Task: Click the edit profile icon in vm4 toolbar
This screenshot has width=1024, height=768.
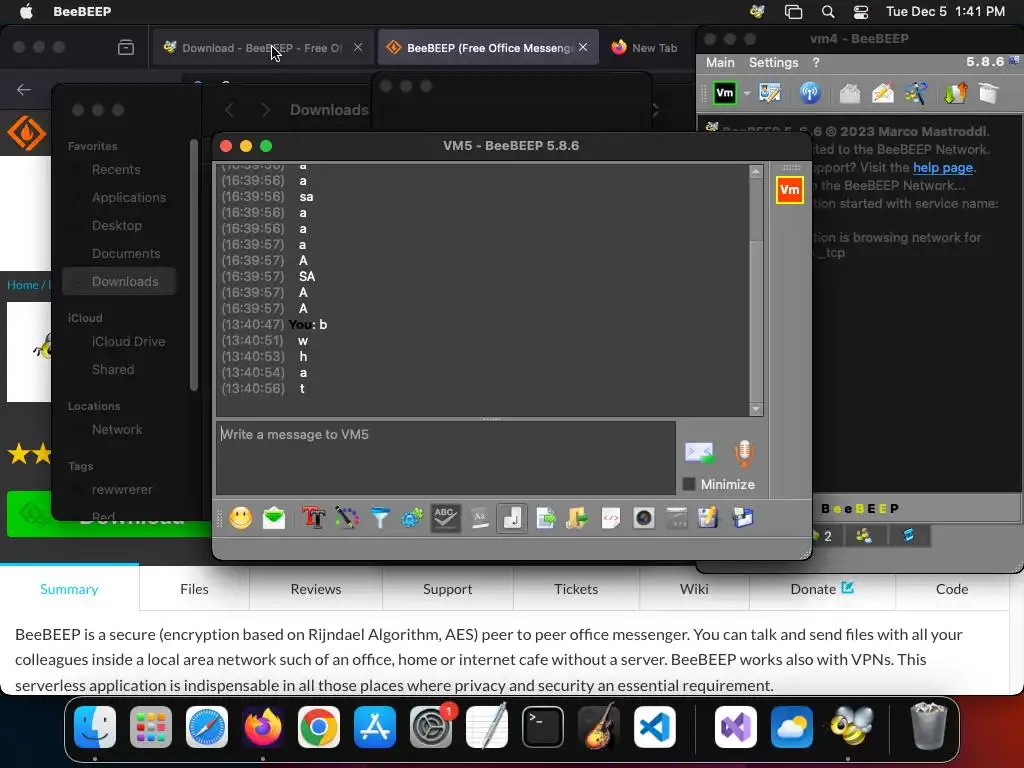Action: point(770,93)
